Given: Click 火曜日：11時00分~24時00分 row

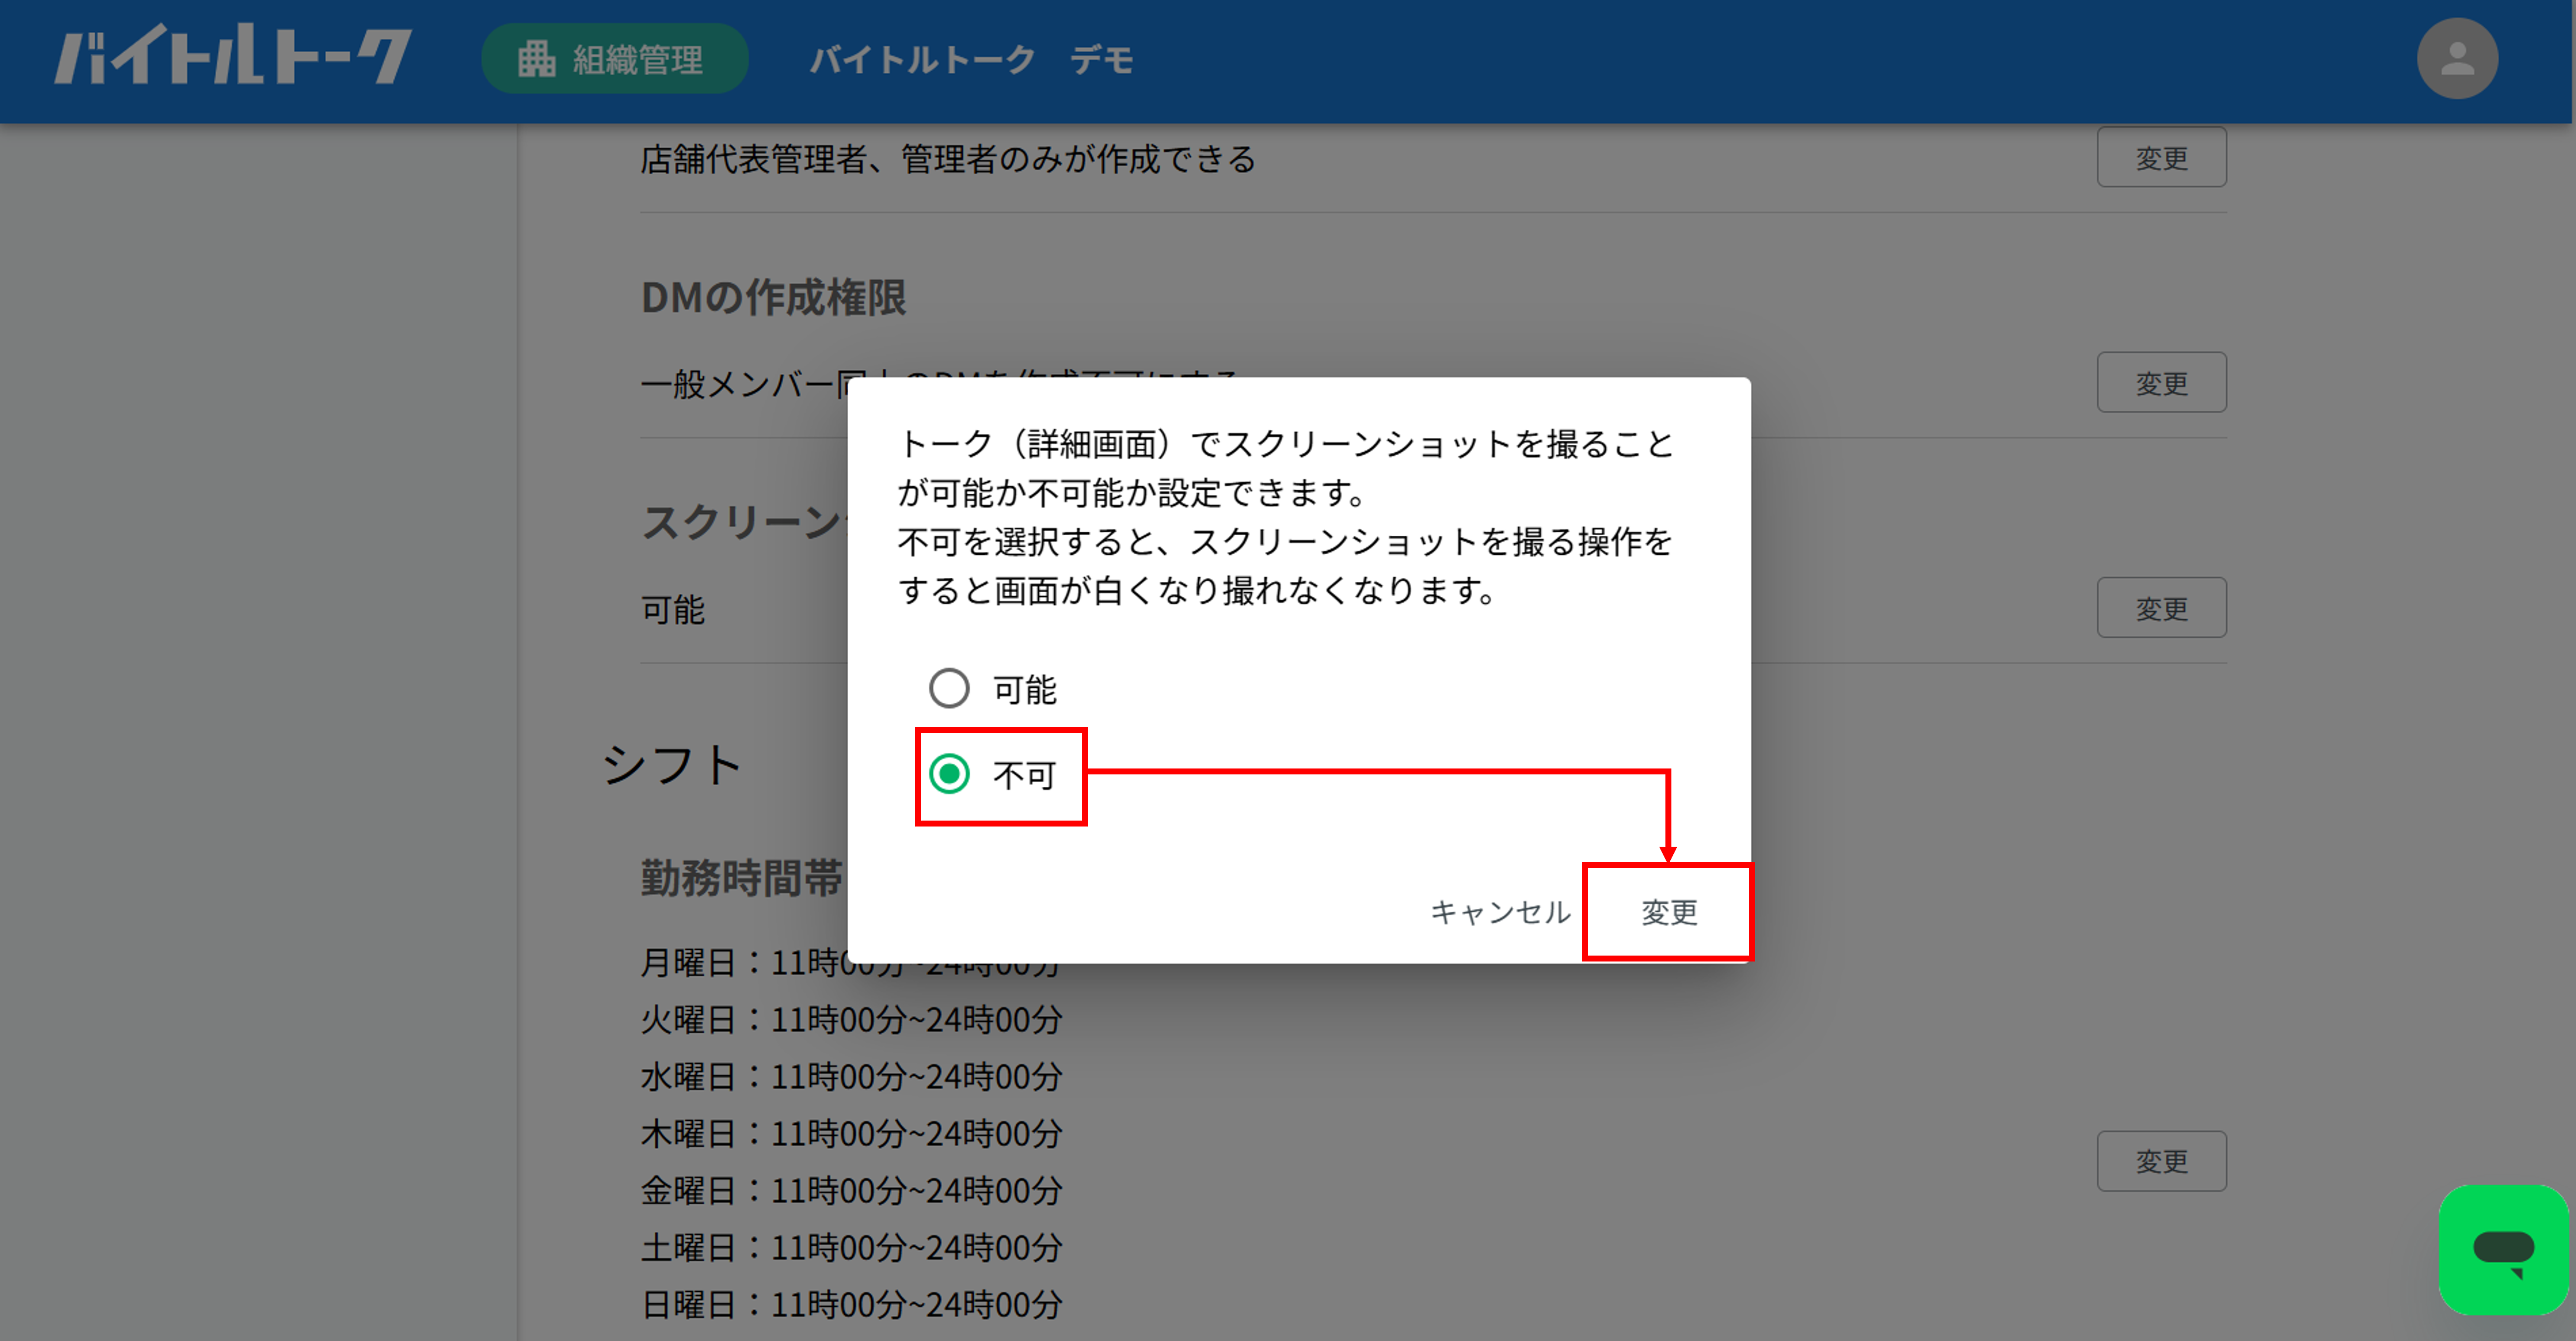Looking at the screenshot, I should pos(851,1020).
